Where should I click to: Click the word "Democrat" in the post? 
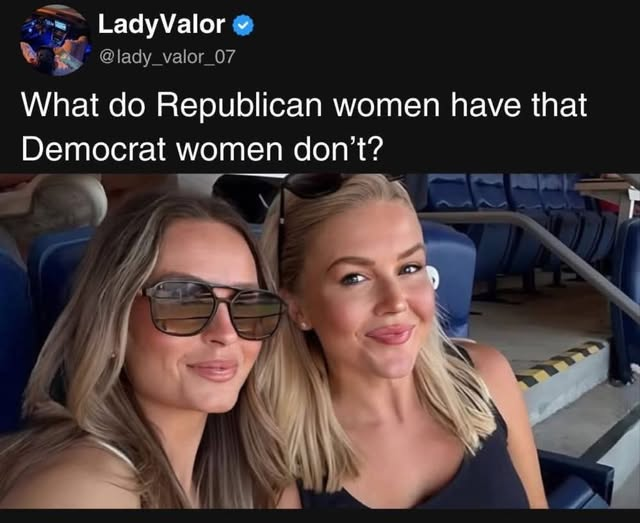[x=93, y=149]
